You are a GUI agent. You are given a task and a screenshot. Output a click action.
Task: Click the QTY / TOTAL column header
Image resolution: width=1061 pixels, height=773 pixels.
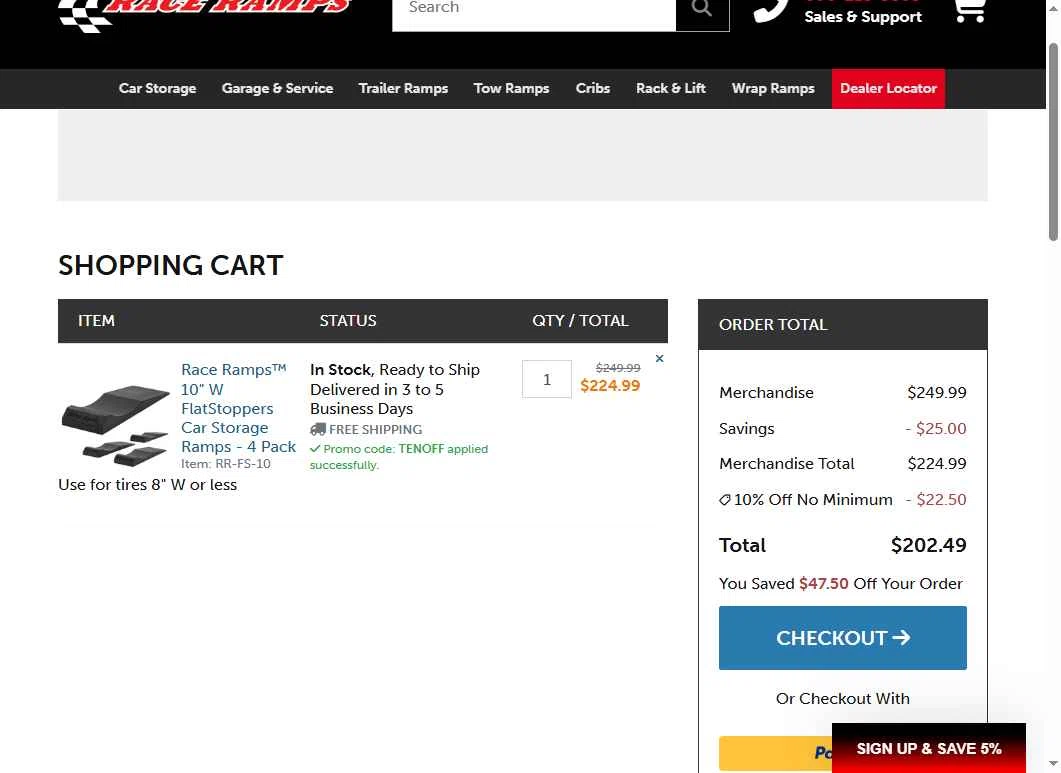click(x=580, y=320)
